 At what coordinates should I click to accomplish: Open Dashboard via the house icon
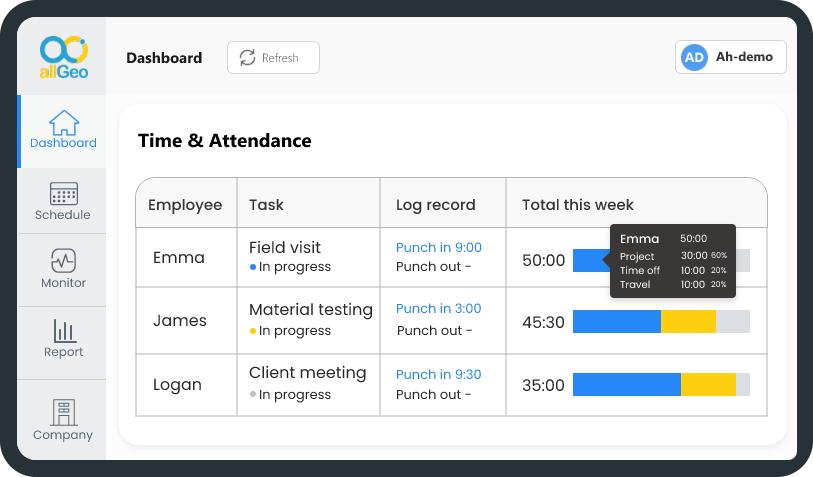64,123
